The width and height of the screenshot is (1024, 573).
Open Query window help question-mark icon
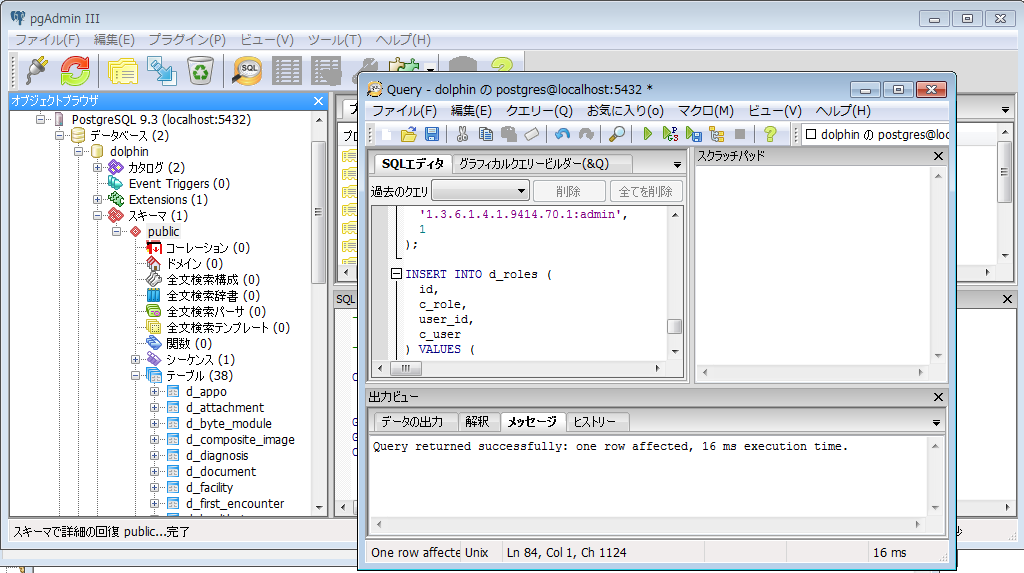tap(771, 135)
